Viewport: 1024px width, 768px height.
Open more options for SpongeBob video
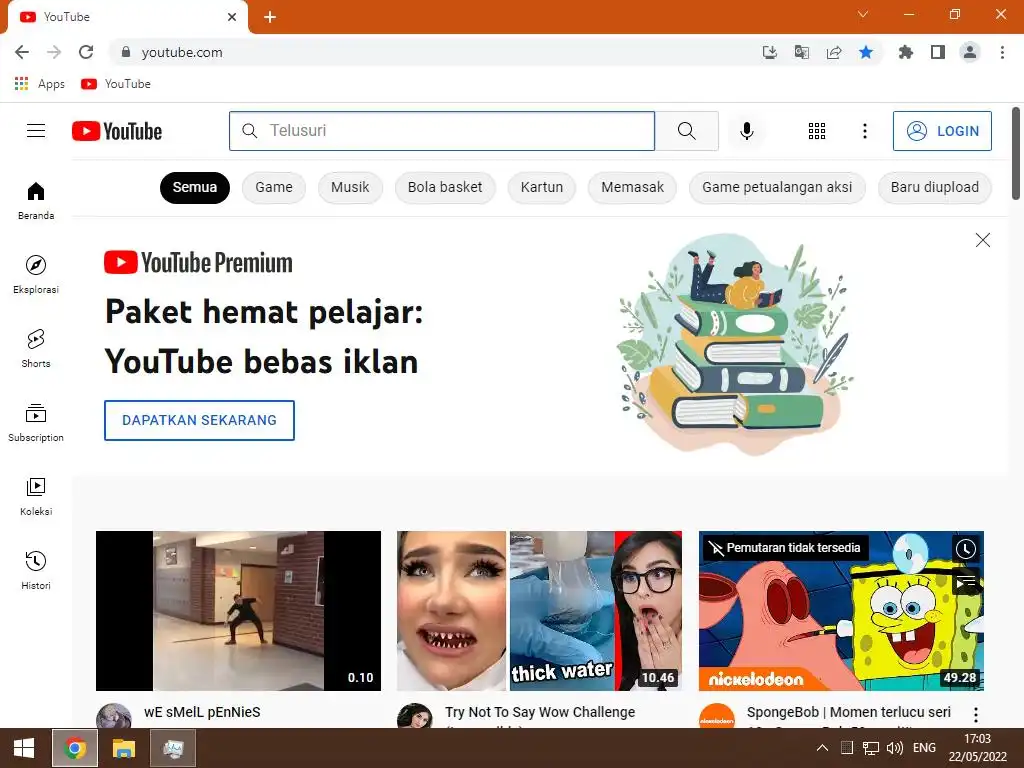(x=976, y=714)
